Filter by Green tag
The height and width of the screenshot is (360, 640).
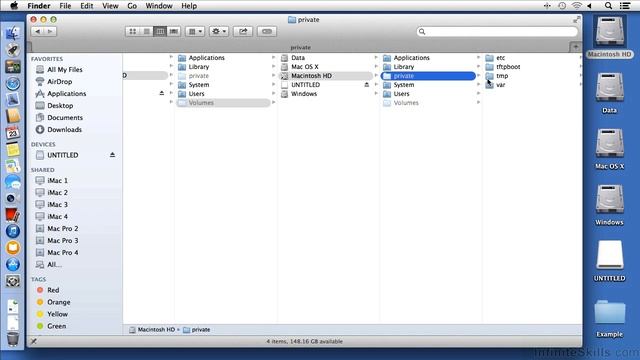57,326
